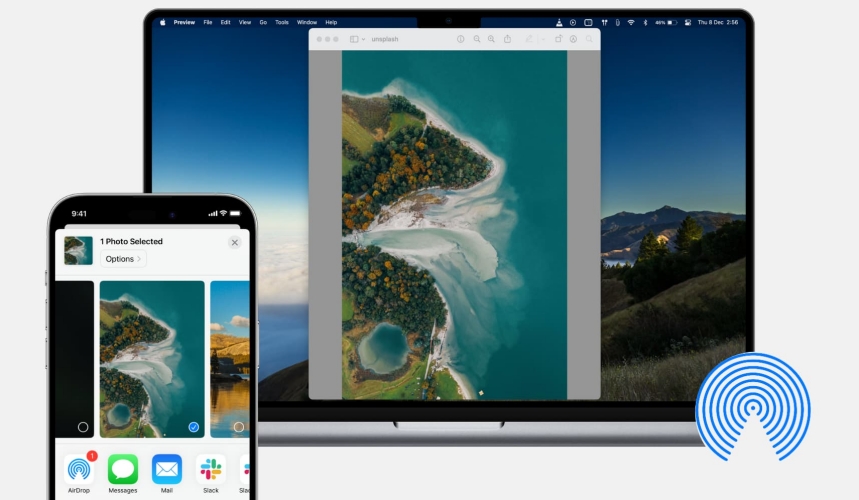
Task: Open the Bluetooth menu bar item
Action: coord(645,22)
